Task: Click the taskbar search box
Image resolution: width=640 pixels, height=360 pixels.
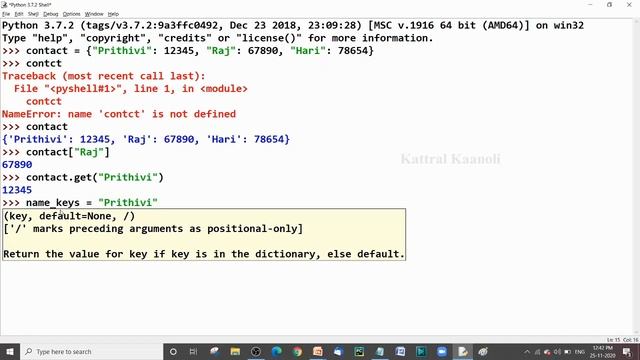Action: (x=91, y=351)
